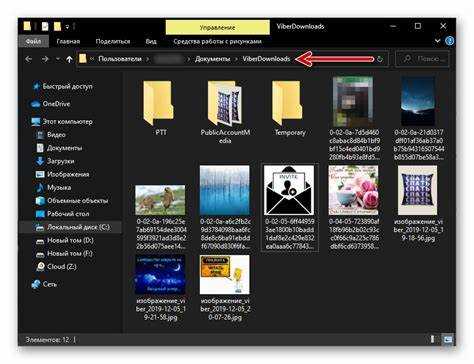This screenshot has height=364, width=474.
Task: Click ViberDownloads in the address bar
Action: tap(266, 59)
